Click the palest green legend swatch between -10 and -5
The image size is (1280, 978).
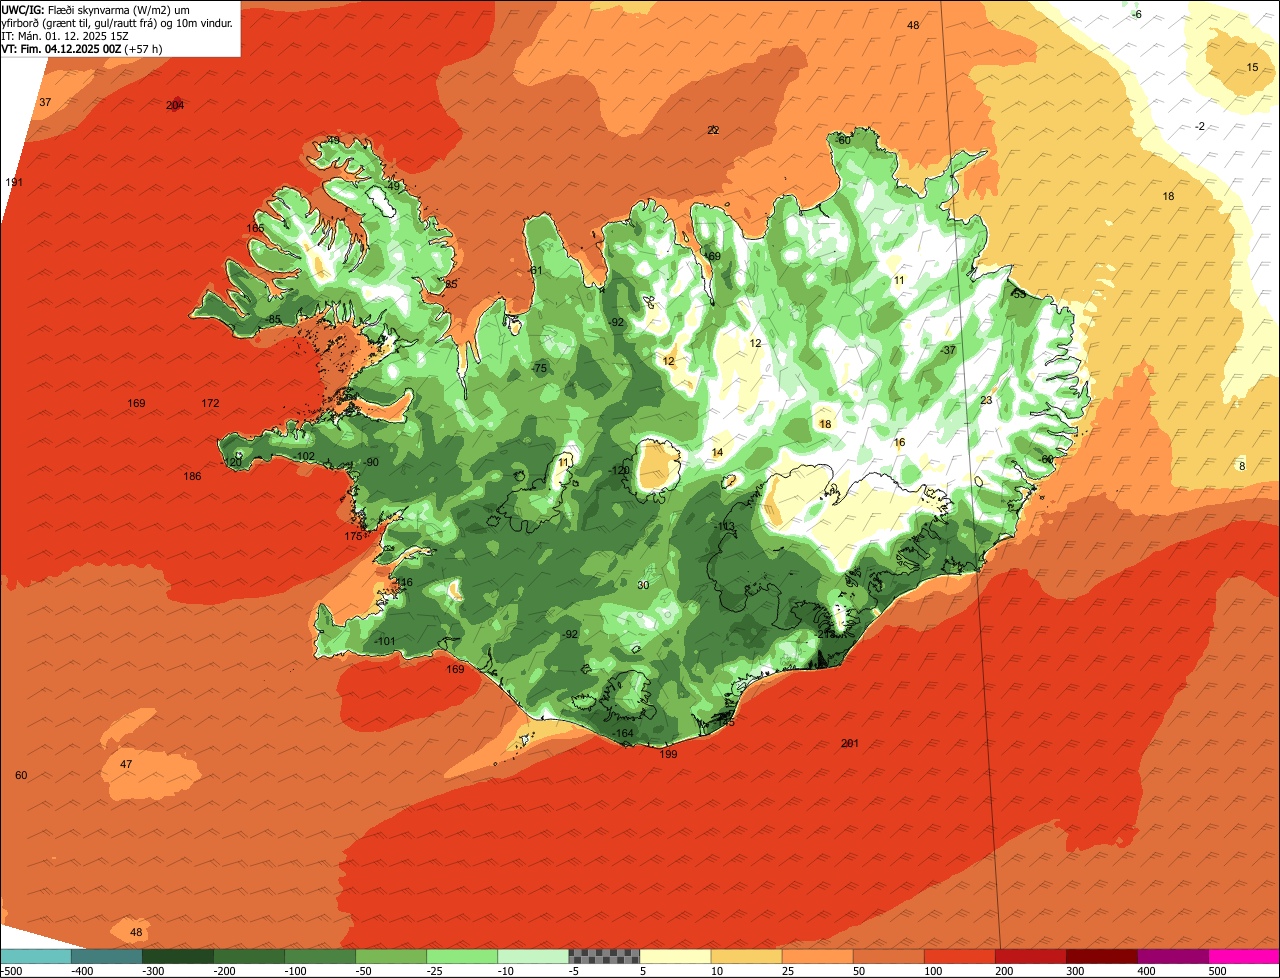(533, 956)
